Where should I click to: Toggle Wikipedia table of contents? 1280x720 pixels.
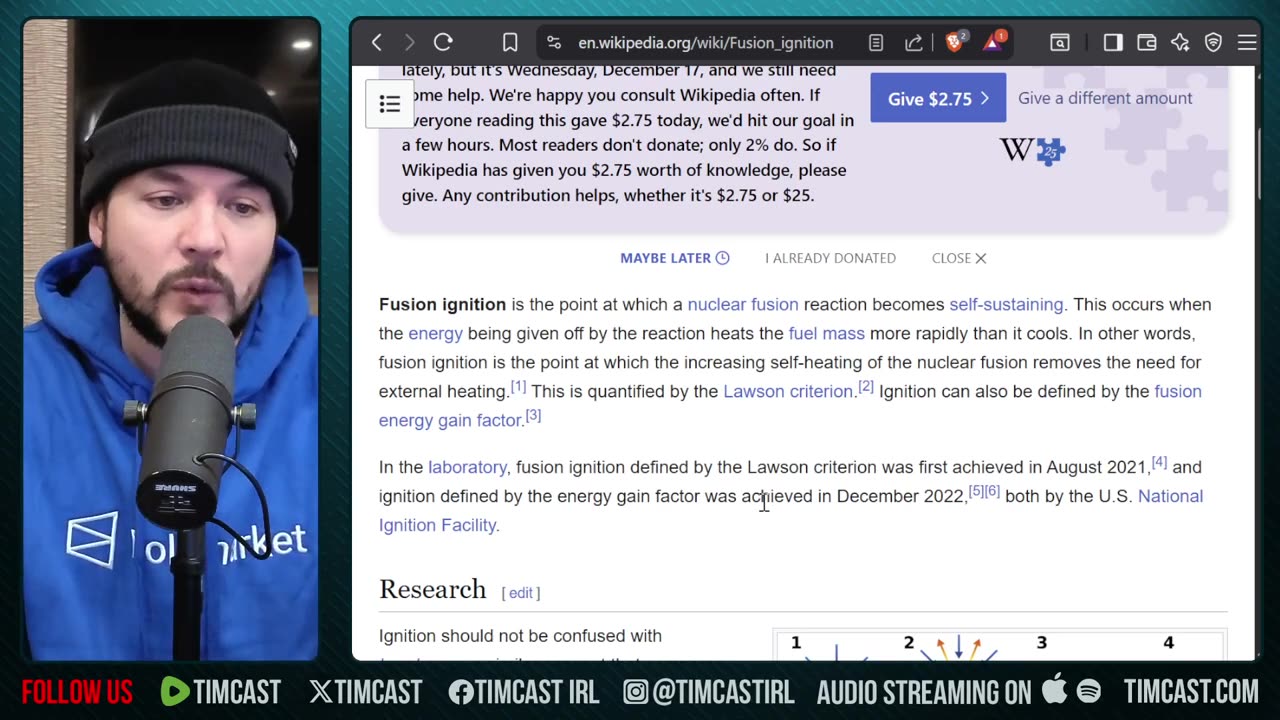pyautogui.click(x=390, y=104)
